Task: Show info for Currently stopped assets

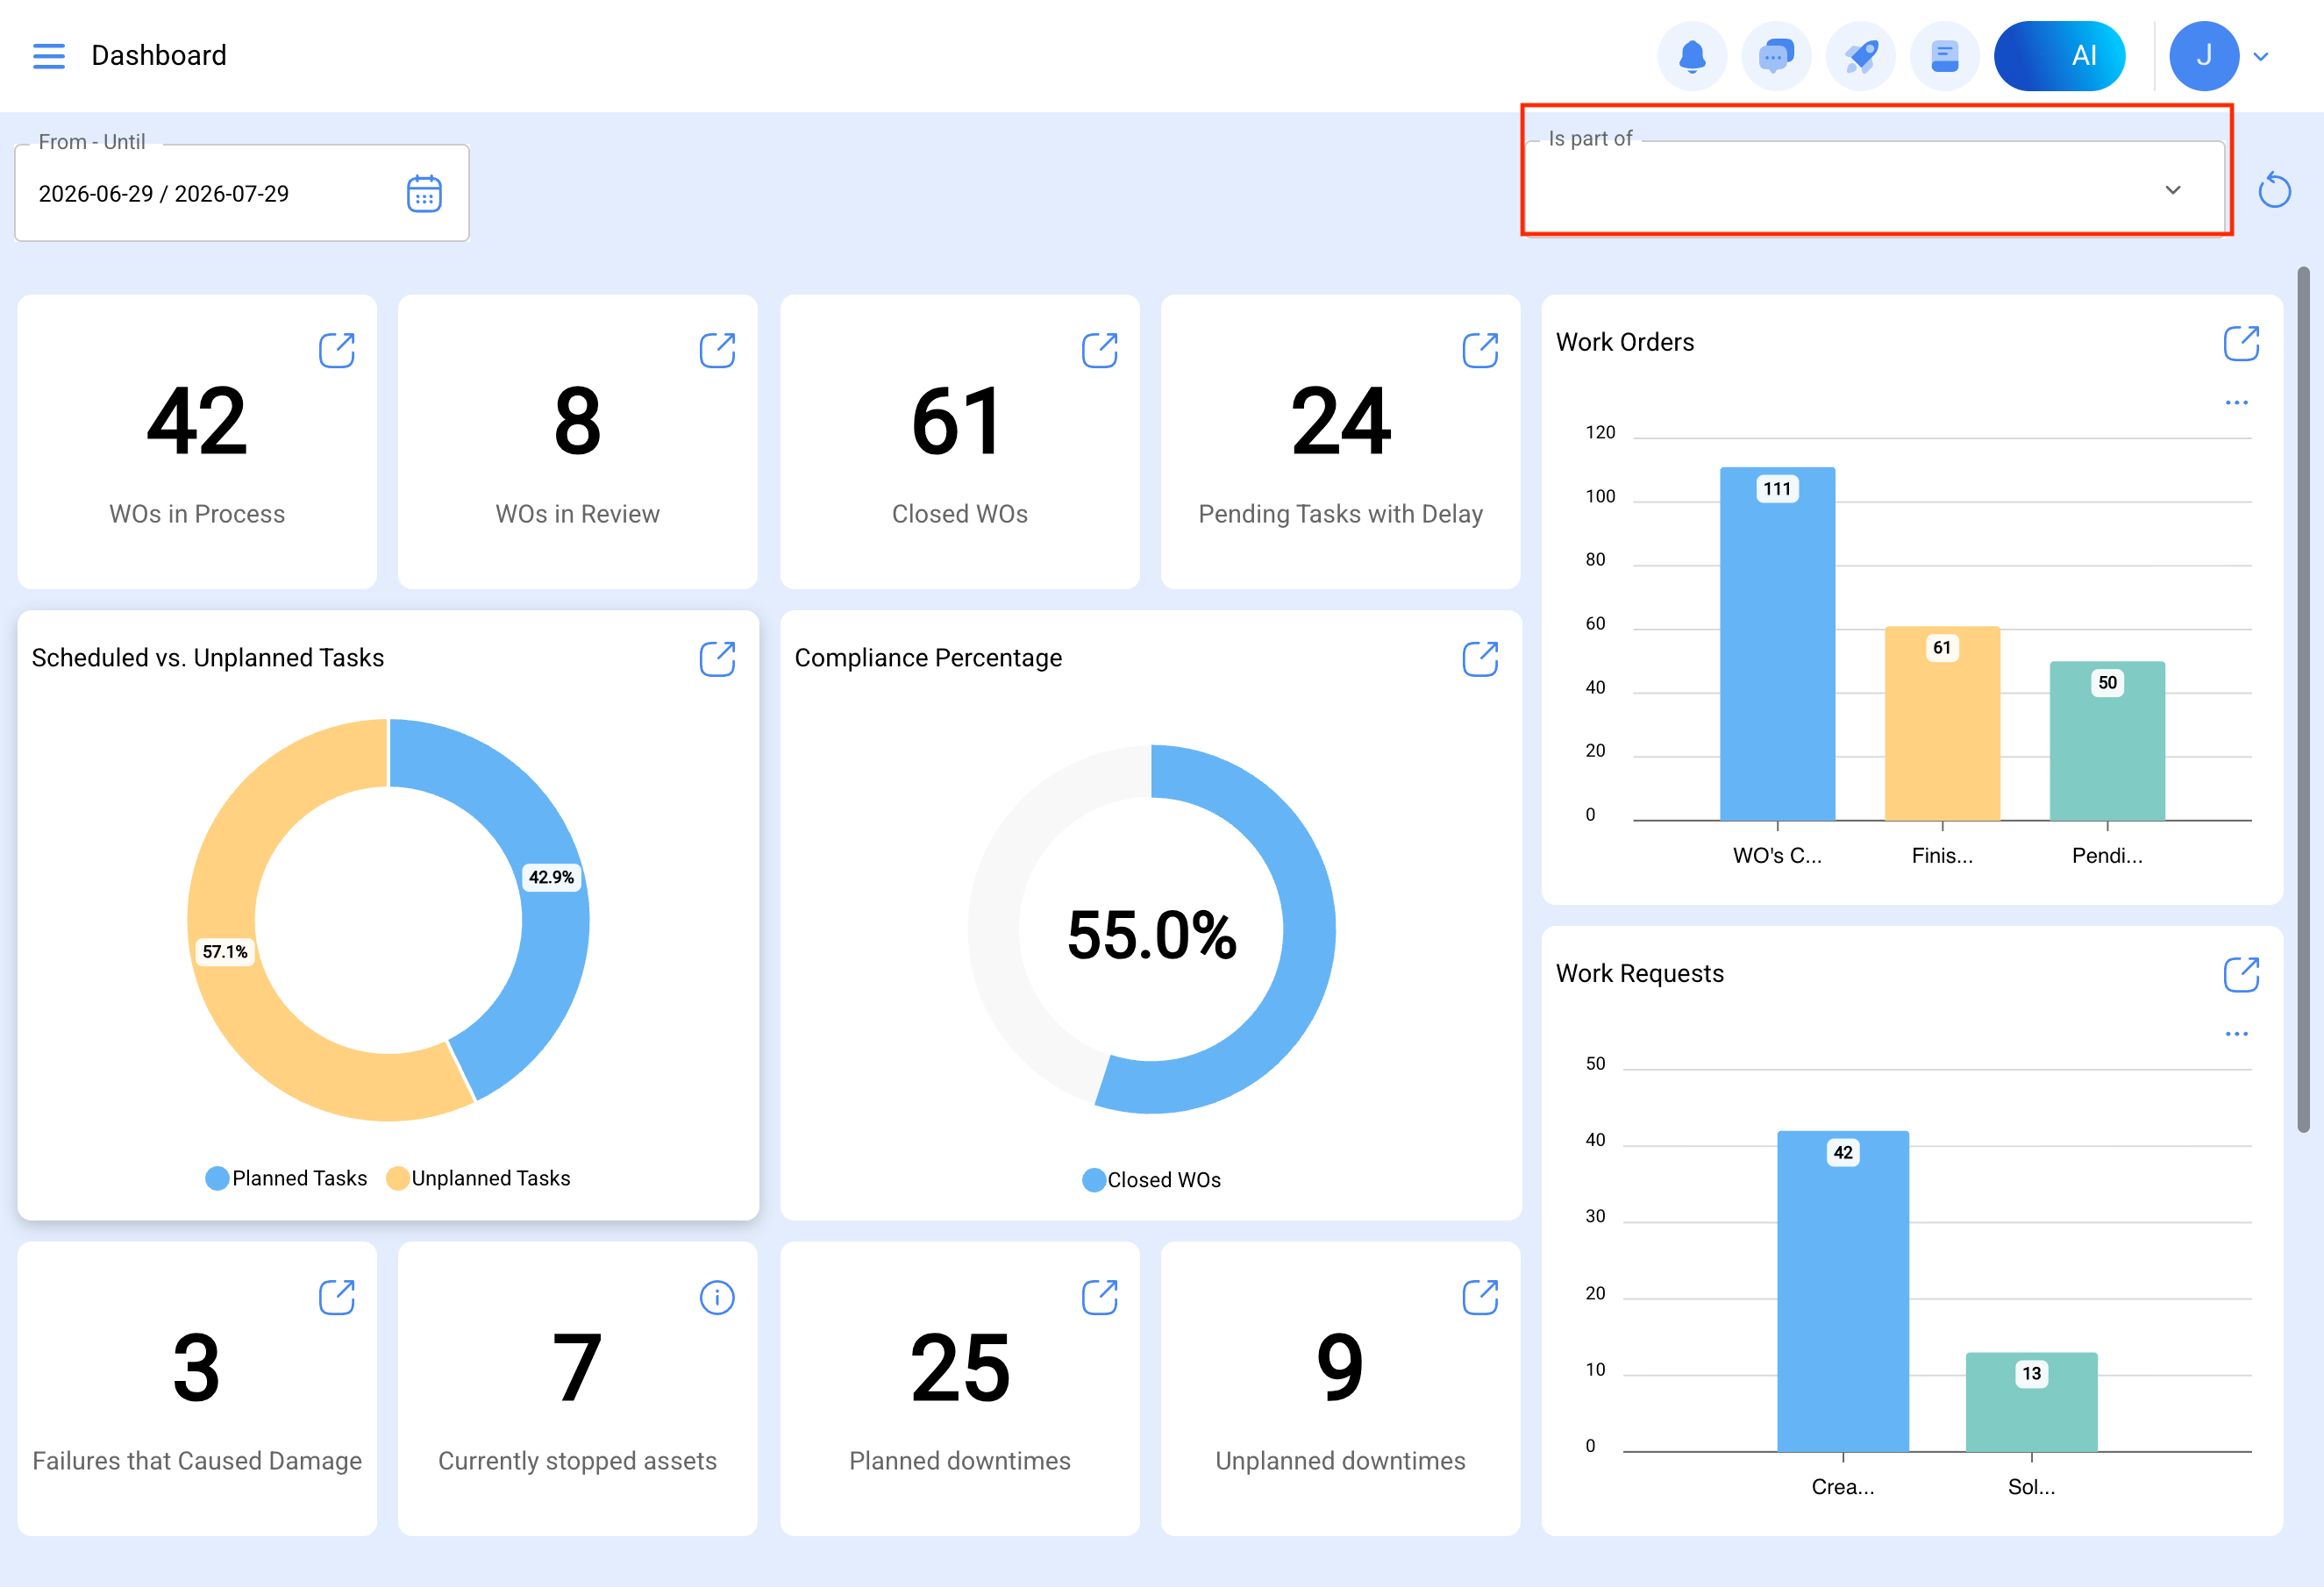Action: 717,1297
